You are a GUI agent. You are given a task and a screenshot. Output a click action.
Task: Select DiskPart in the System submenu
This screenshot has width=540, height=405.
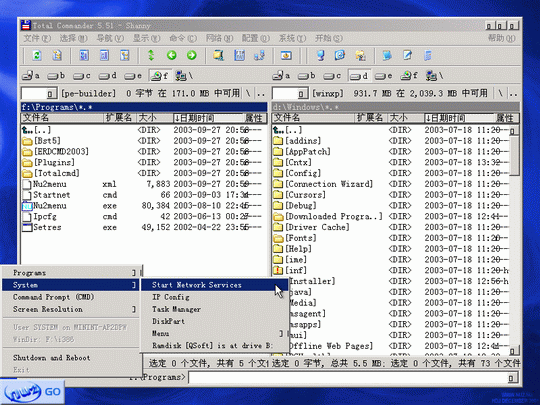click(214, 321)
